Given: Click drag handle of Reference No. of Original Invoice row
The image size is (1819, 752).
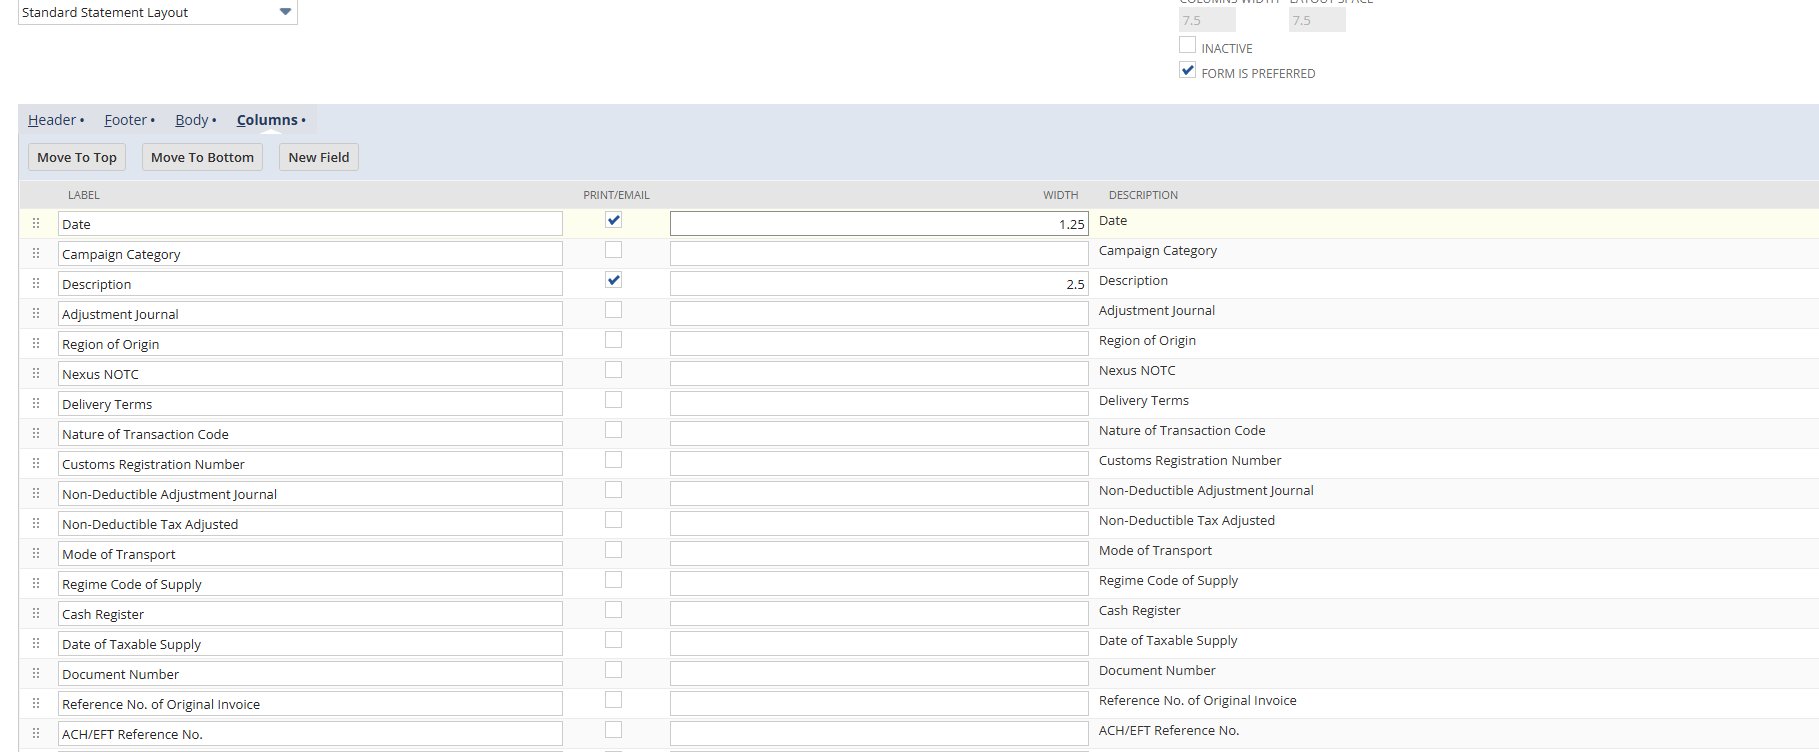Looking at the screenshot, I should point(36,703).
